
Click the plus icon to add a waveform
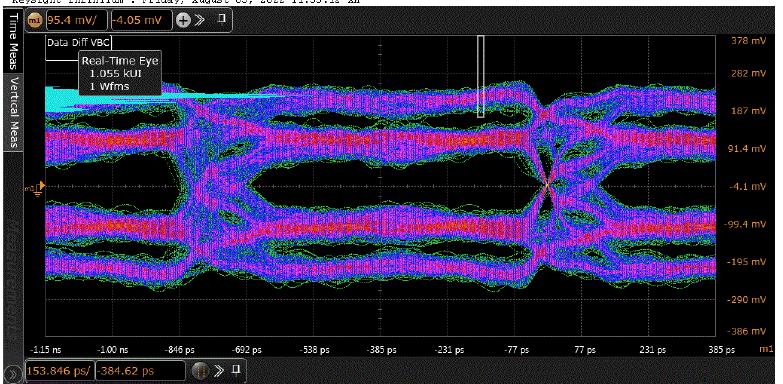[183, 20]
